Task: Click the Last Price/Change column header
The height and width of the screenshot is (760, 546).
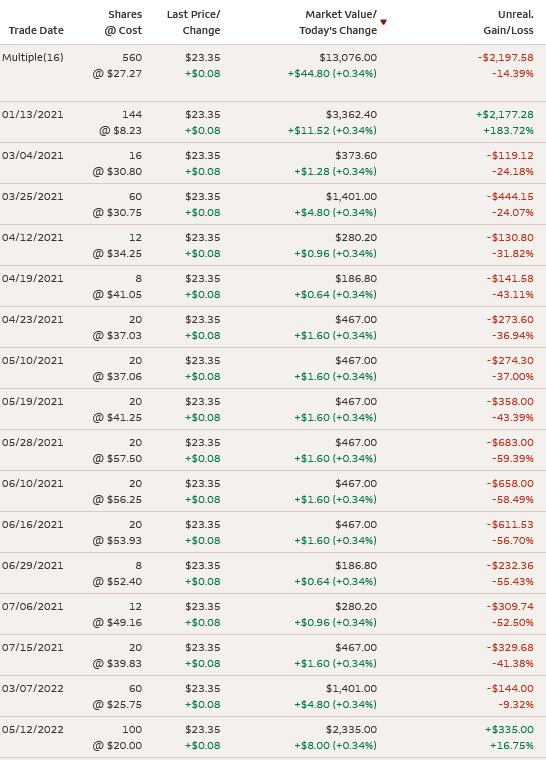Action: (x=193, y=22)
